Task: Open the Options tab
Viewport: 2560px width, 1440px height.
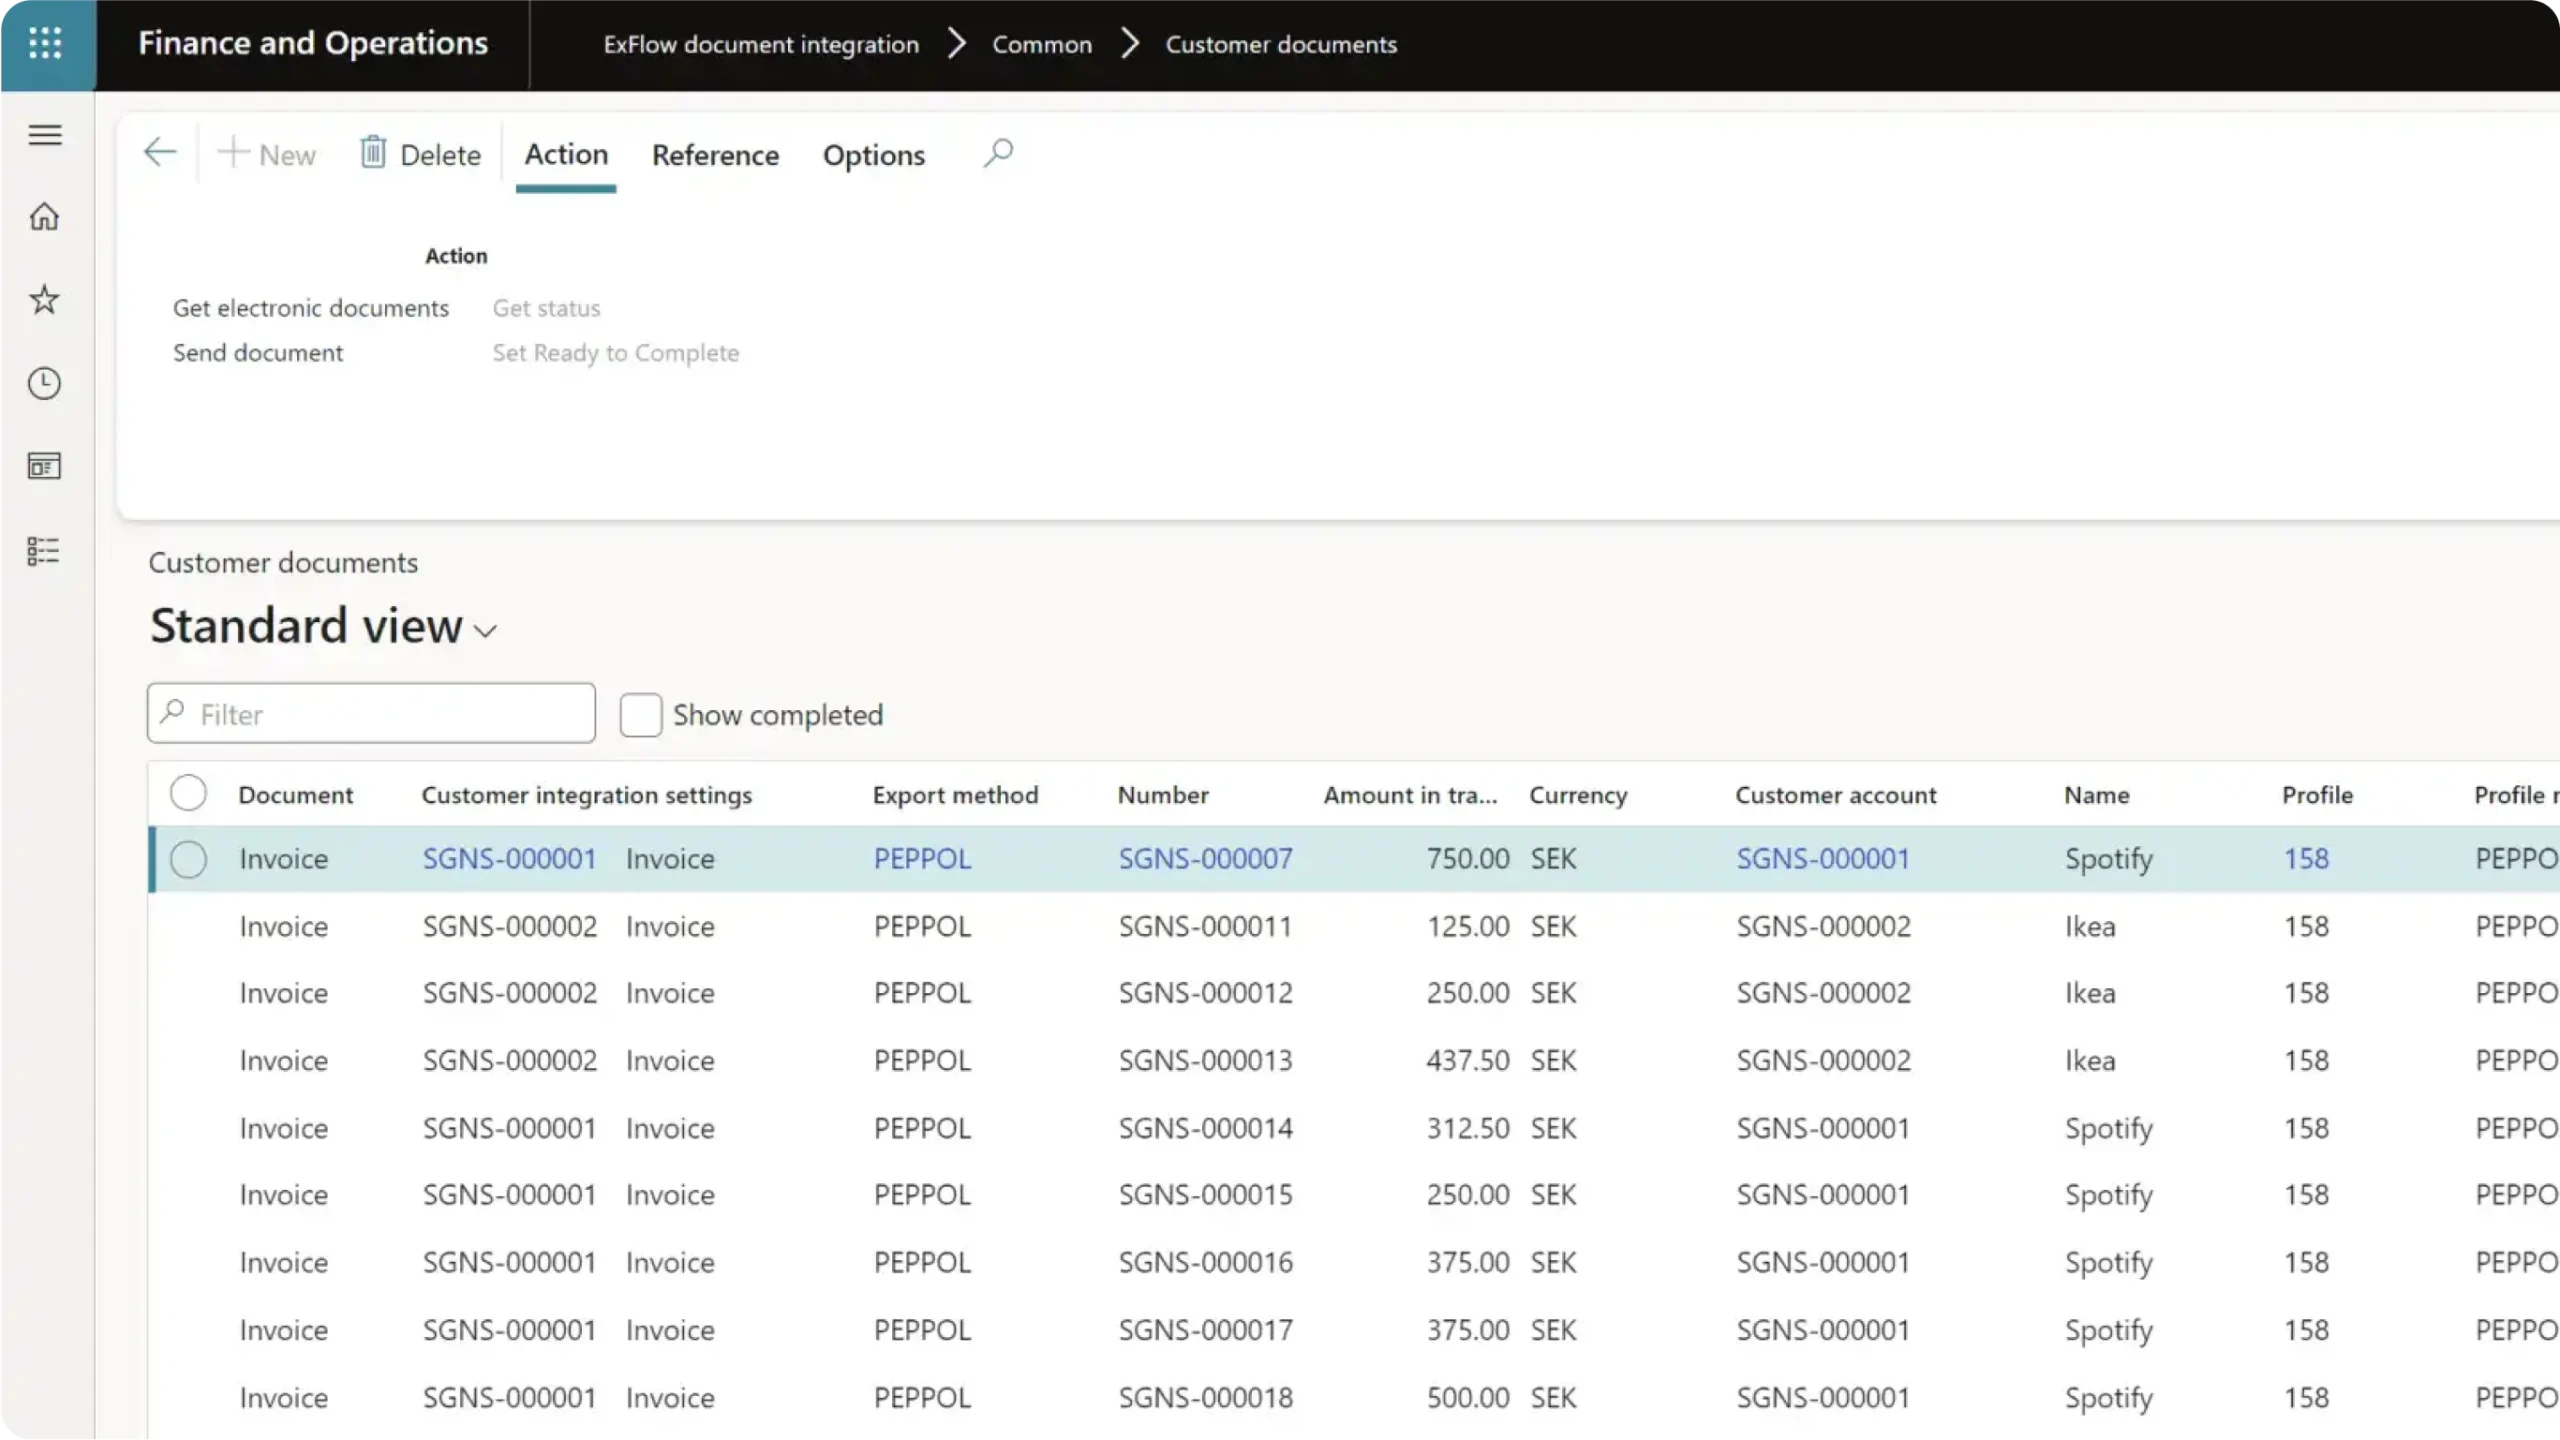Action: [x=872, y=155]
